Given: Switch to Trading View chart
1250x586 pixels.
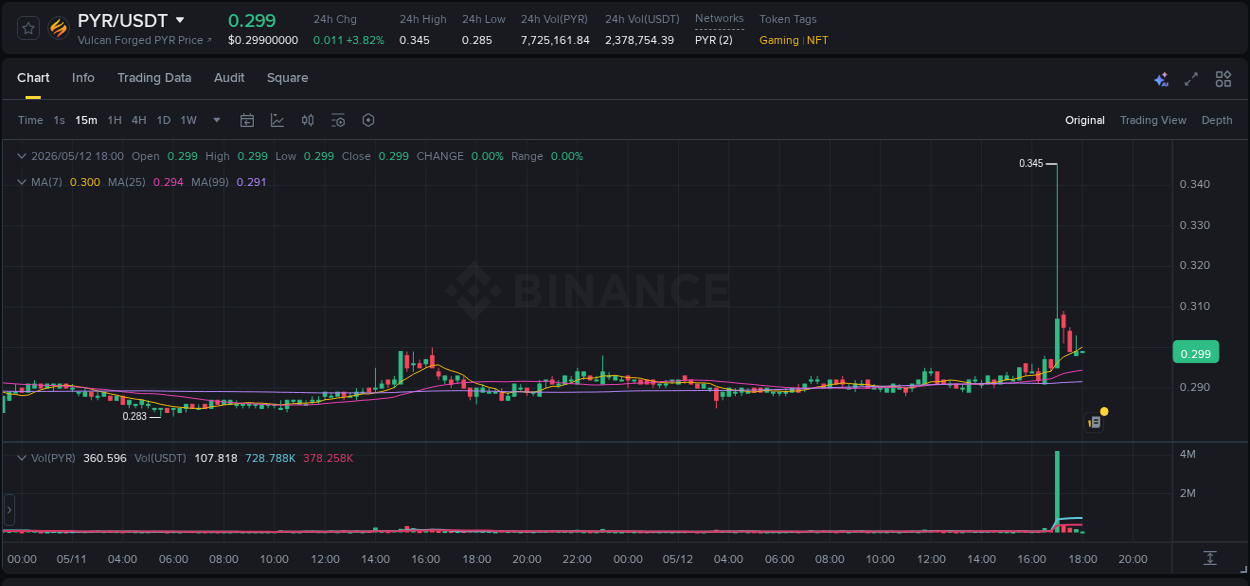Looking at the screenshot, I should (1153, 120).
